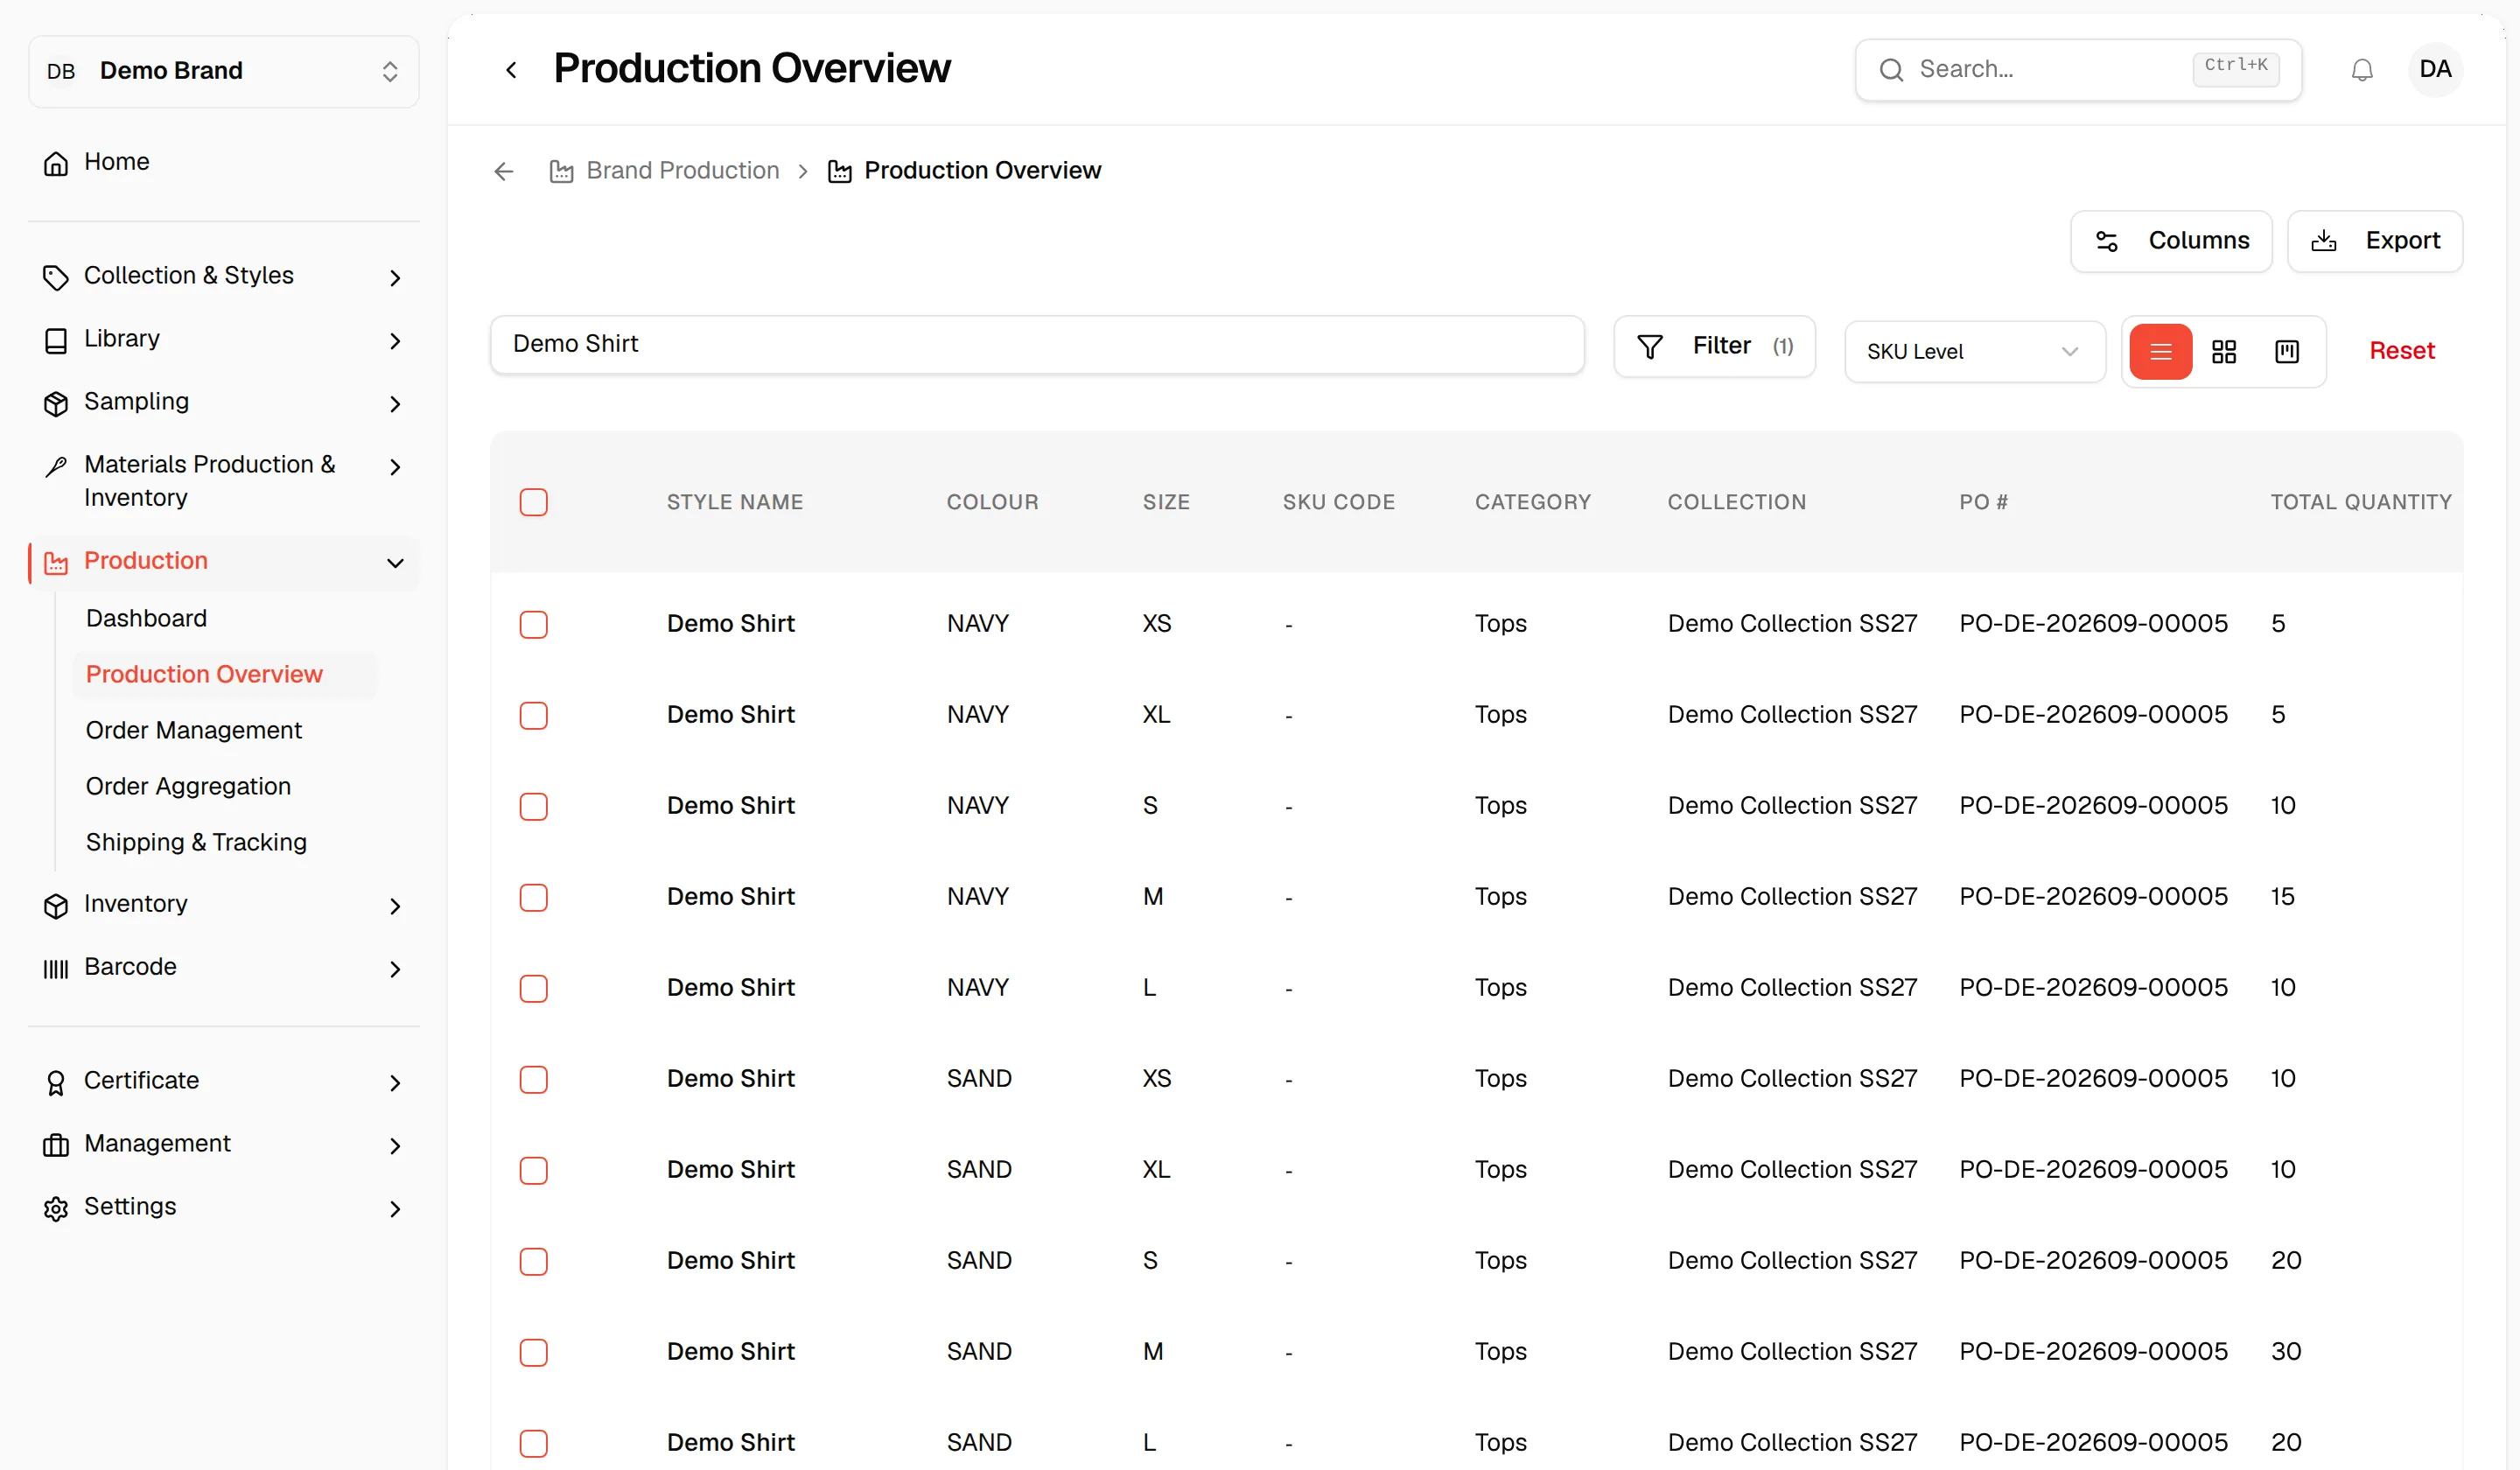Open Dashboard under Production
Screen dimensions: 2520x1470
click(146, 618)
